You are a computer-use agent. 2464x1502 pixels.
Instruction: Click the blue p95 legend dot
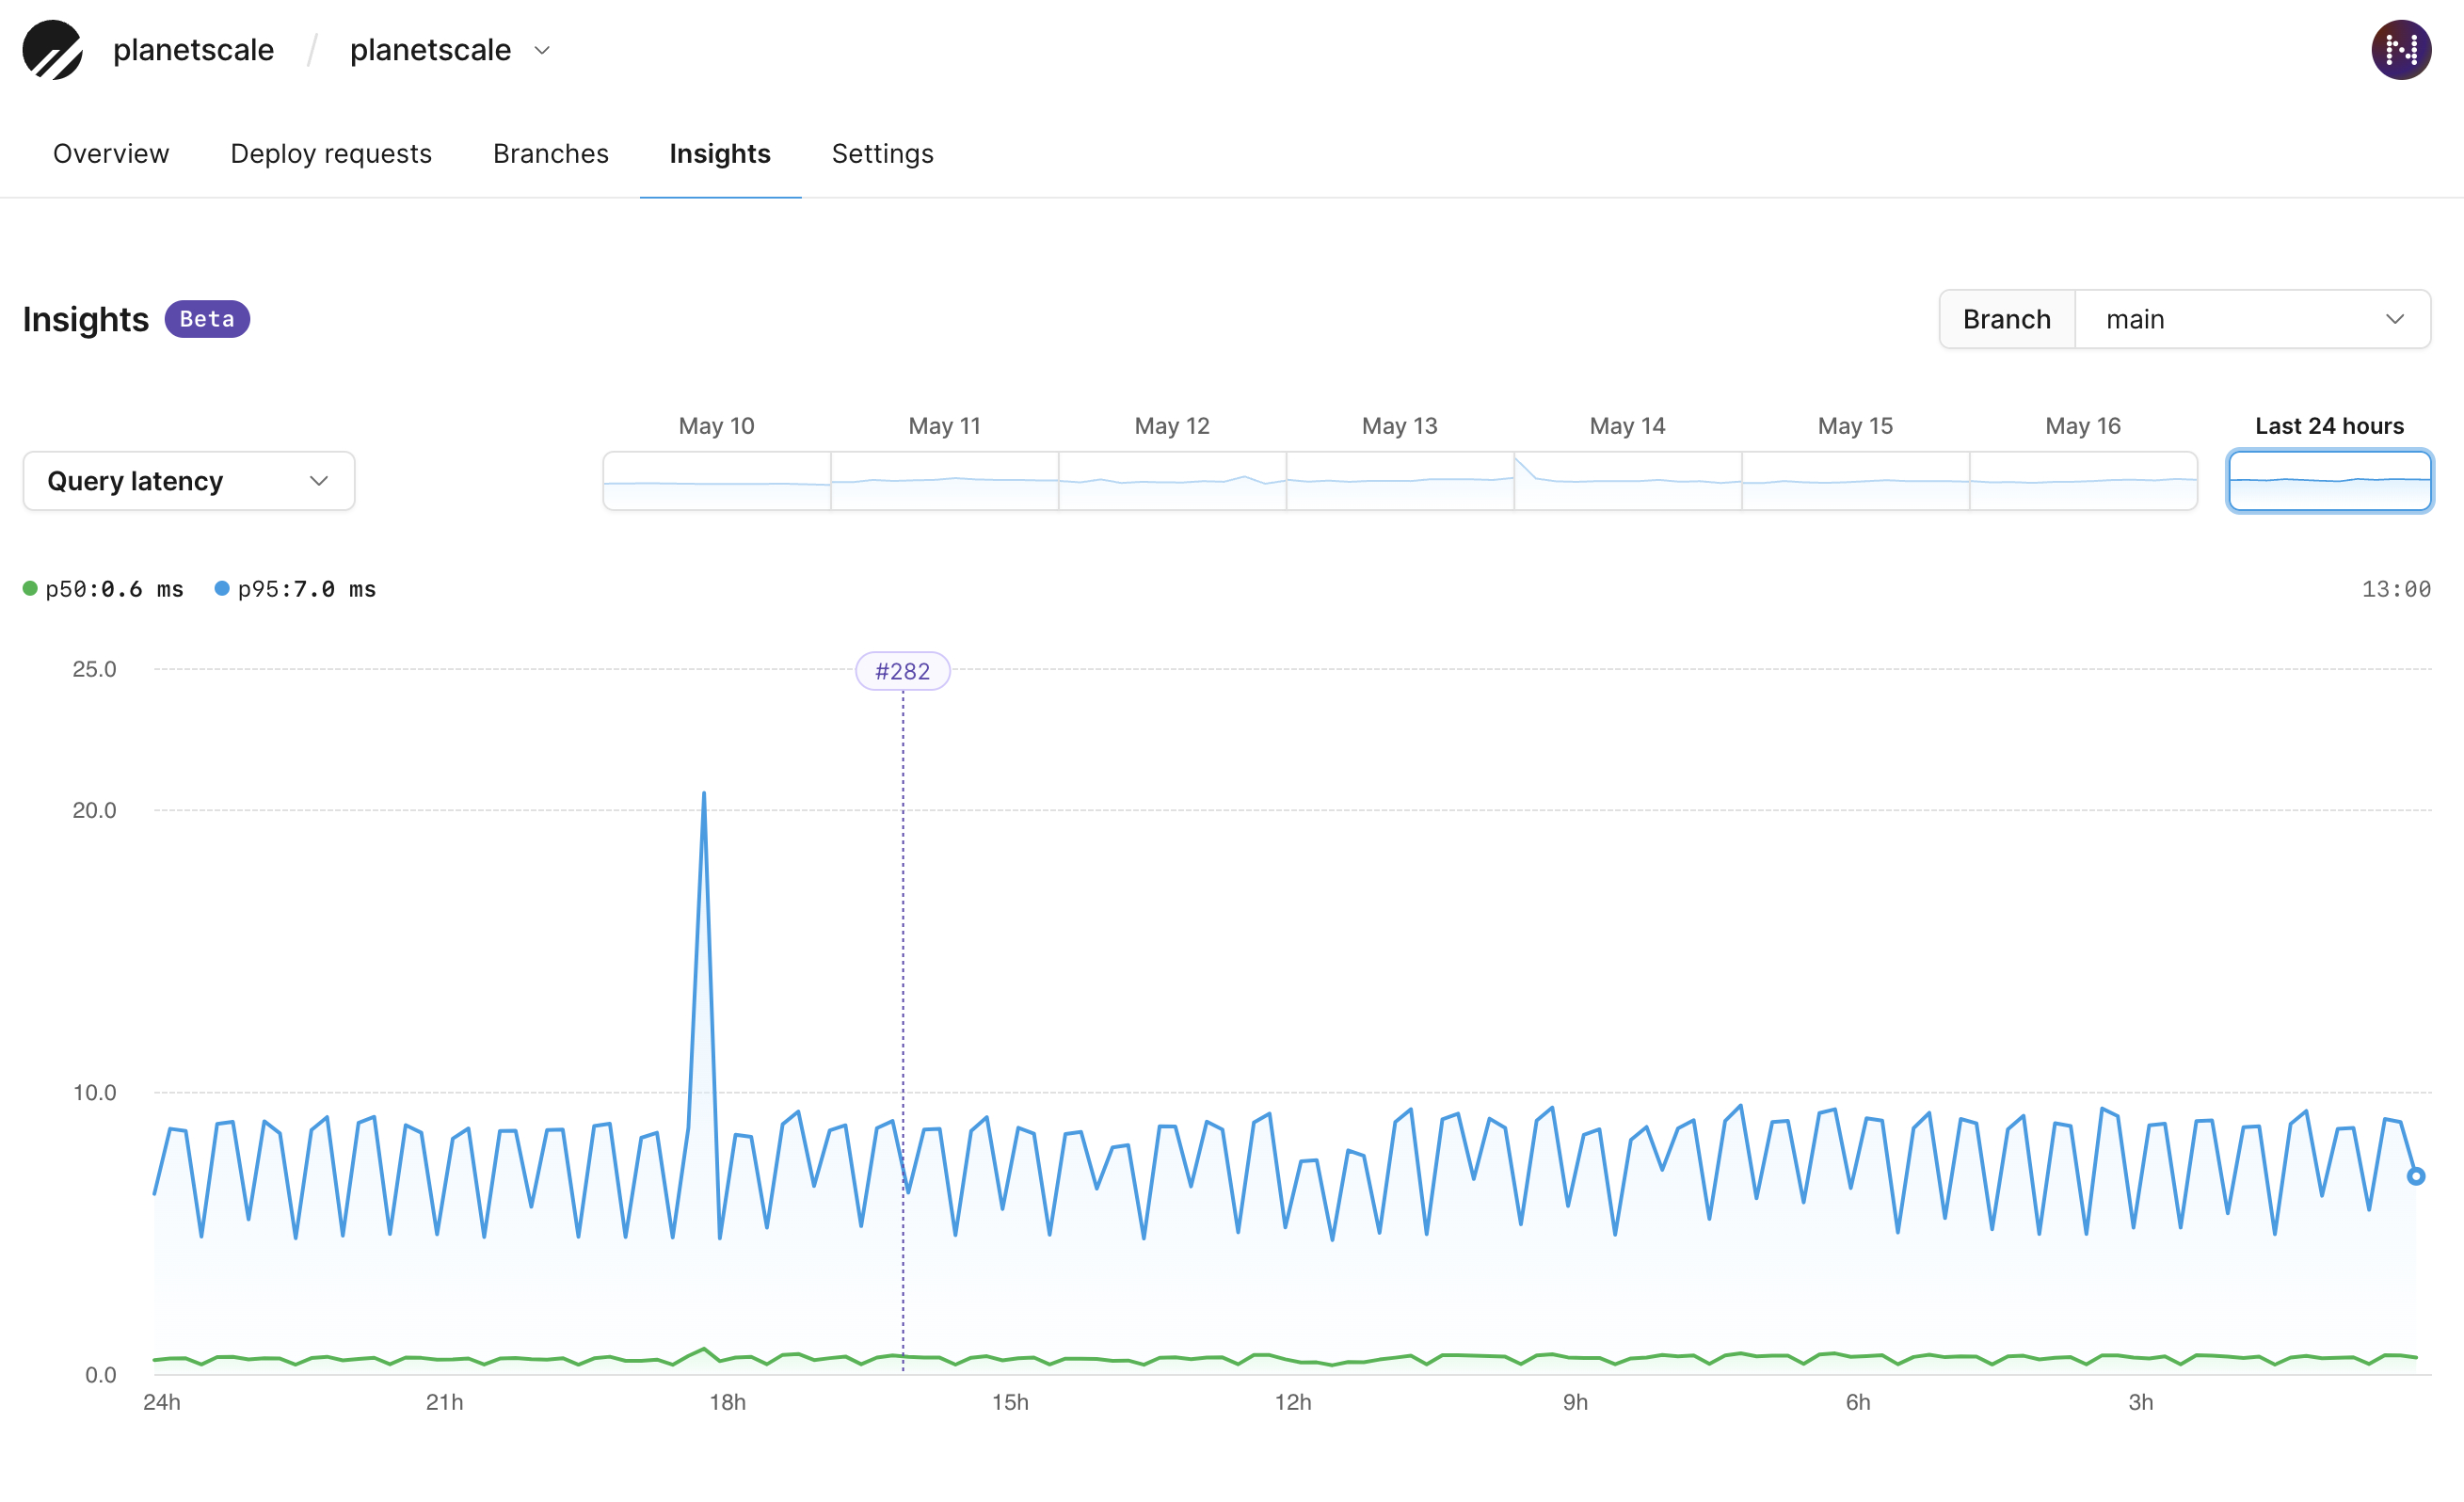click(x=222, y=589)
